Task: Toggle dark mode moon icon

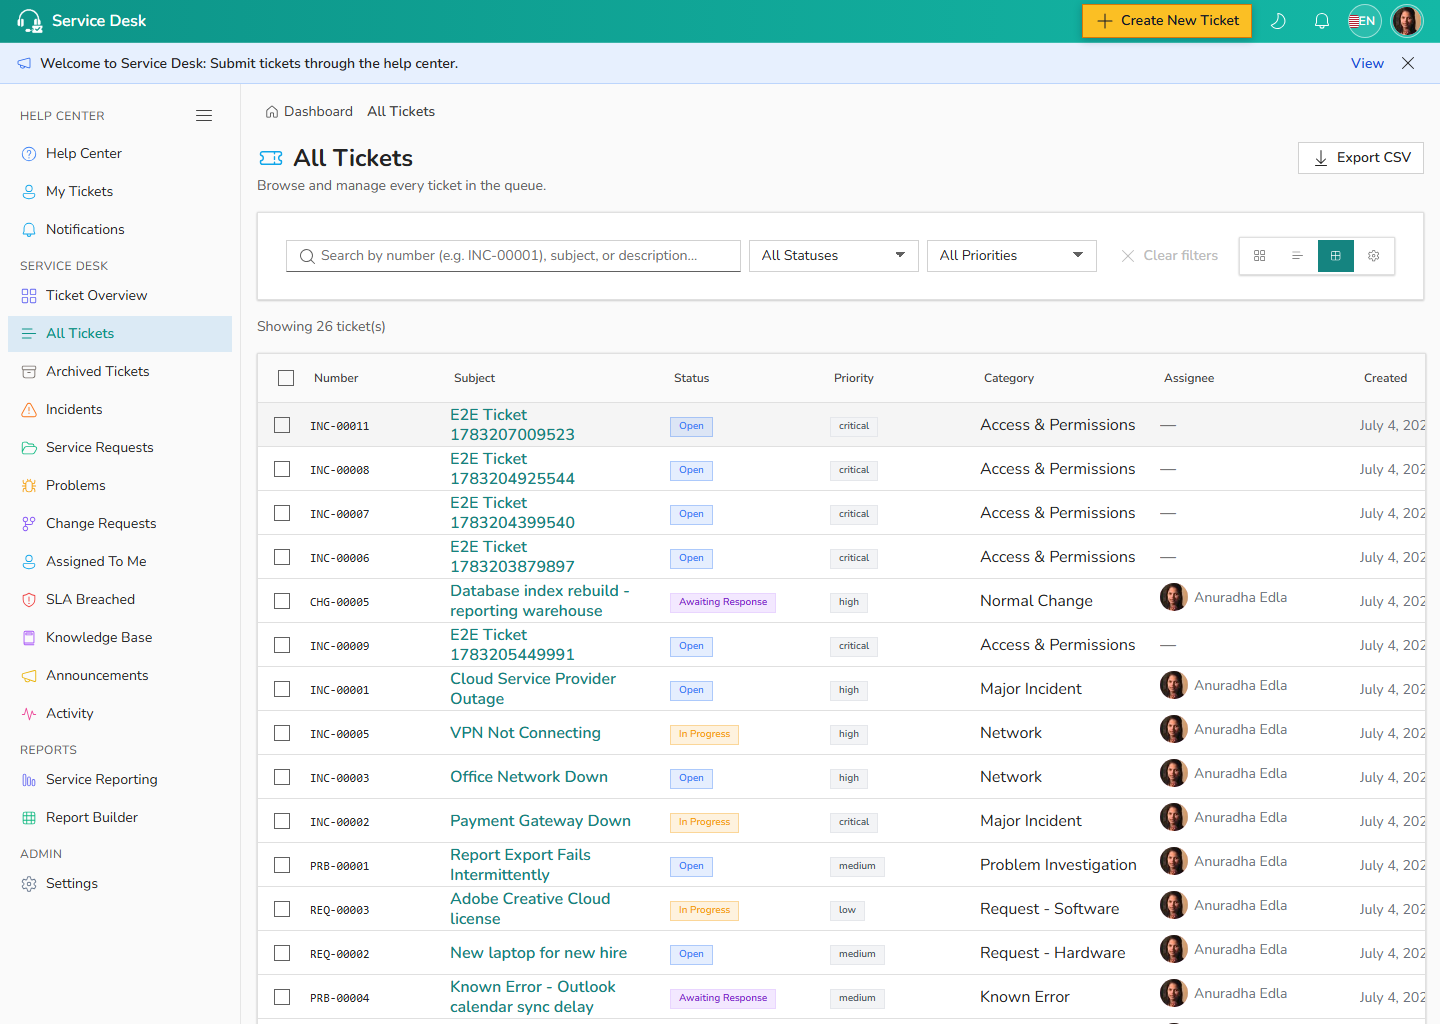Action: click(1278, 21)
